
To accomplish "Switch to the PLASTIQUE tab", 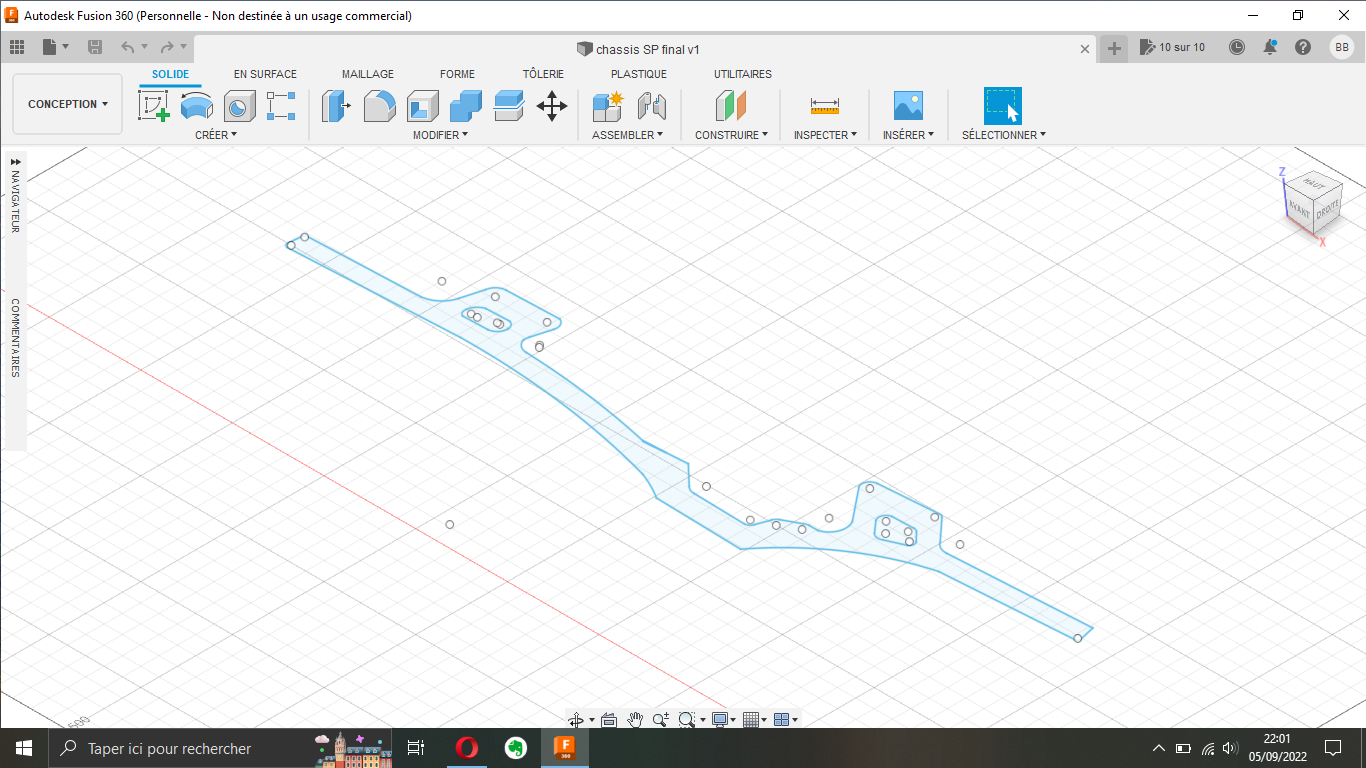I will click(639, 74).
